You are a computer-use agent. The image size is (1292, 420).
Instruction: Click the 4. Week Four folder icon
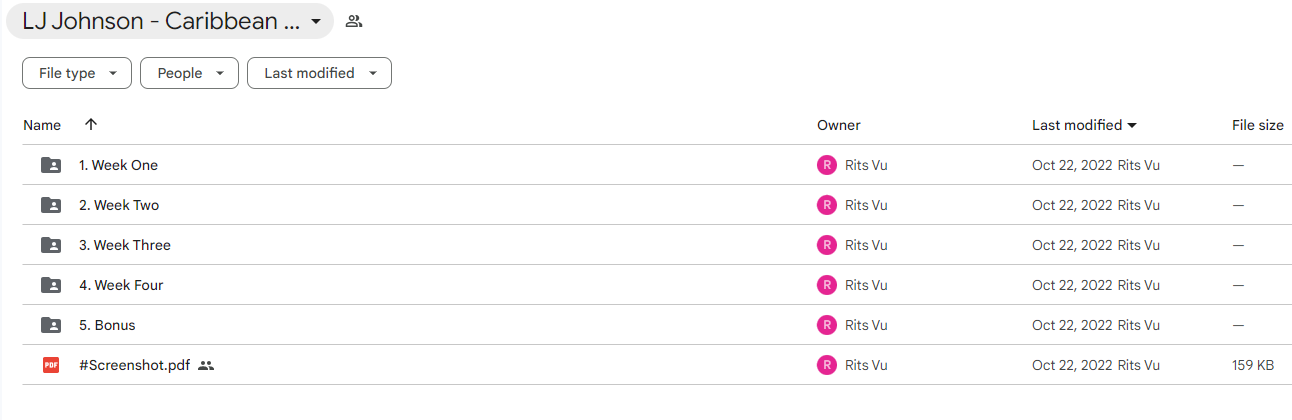click(51, 285)
